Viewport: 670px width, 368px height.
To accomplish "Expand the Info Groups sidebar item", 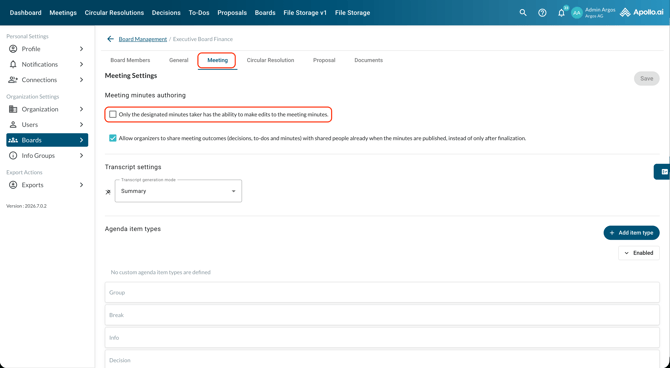I will point(47,156).
